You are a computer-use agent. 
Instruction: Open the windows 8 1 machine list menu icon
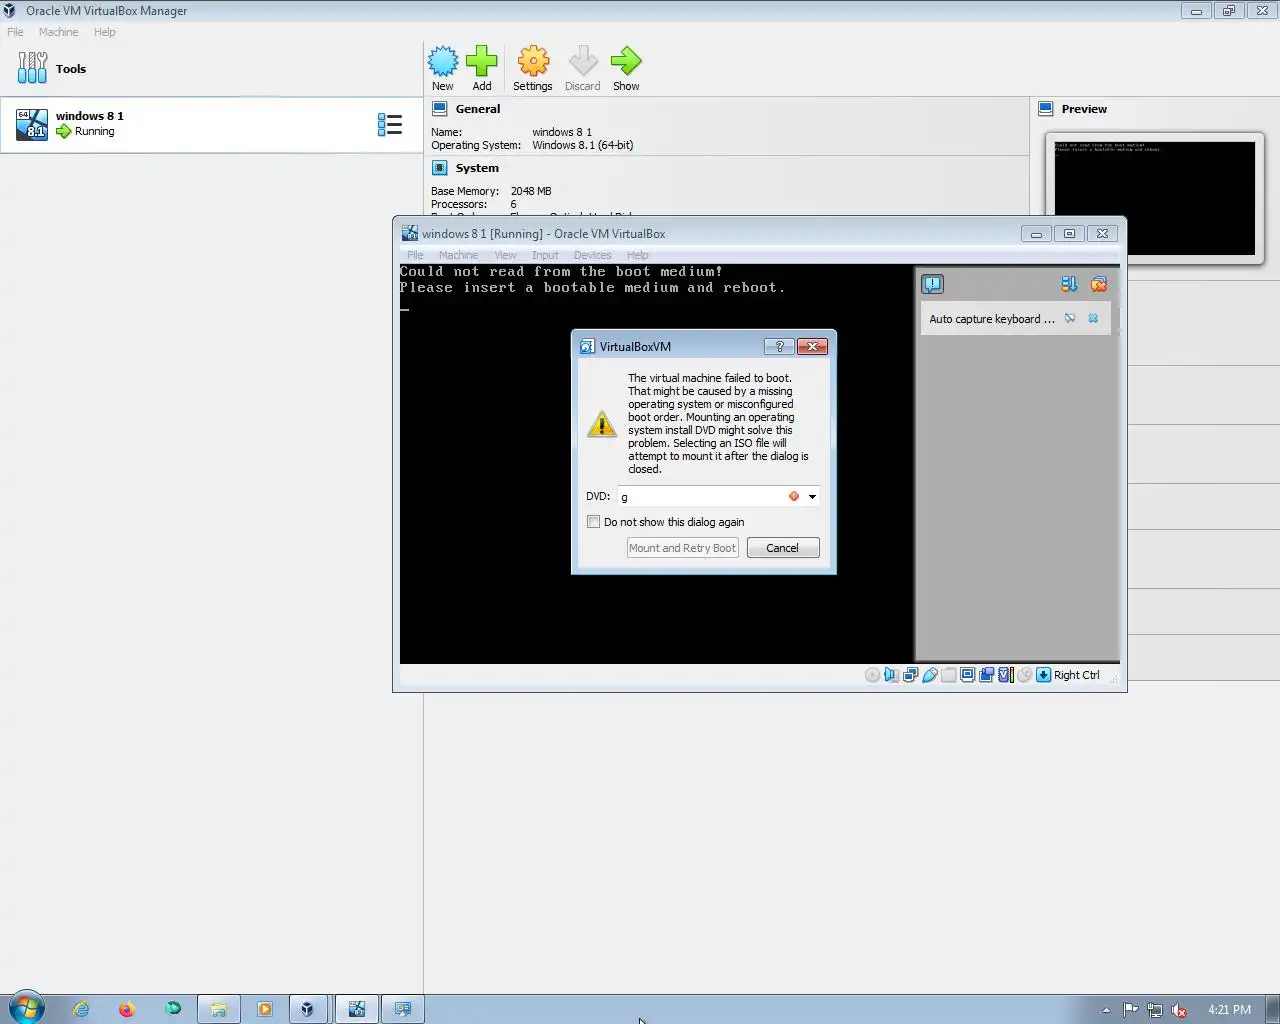[390, 124]
